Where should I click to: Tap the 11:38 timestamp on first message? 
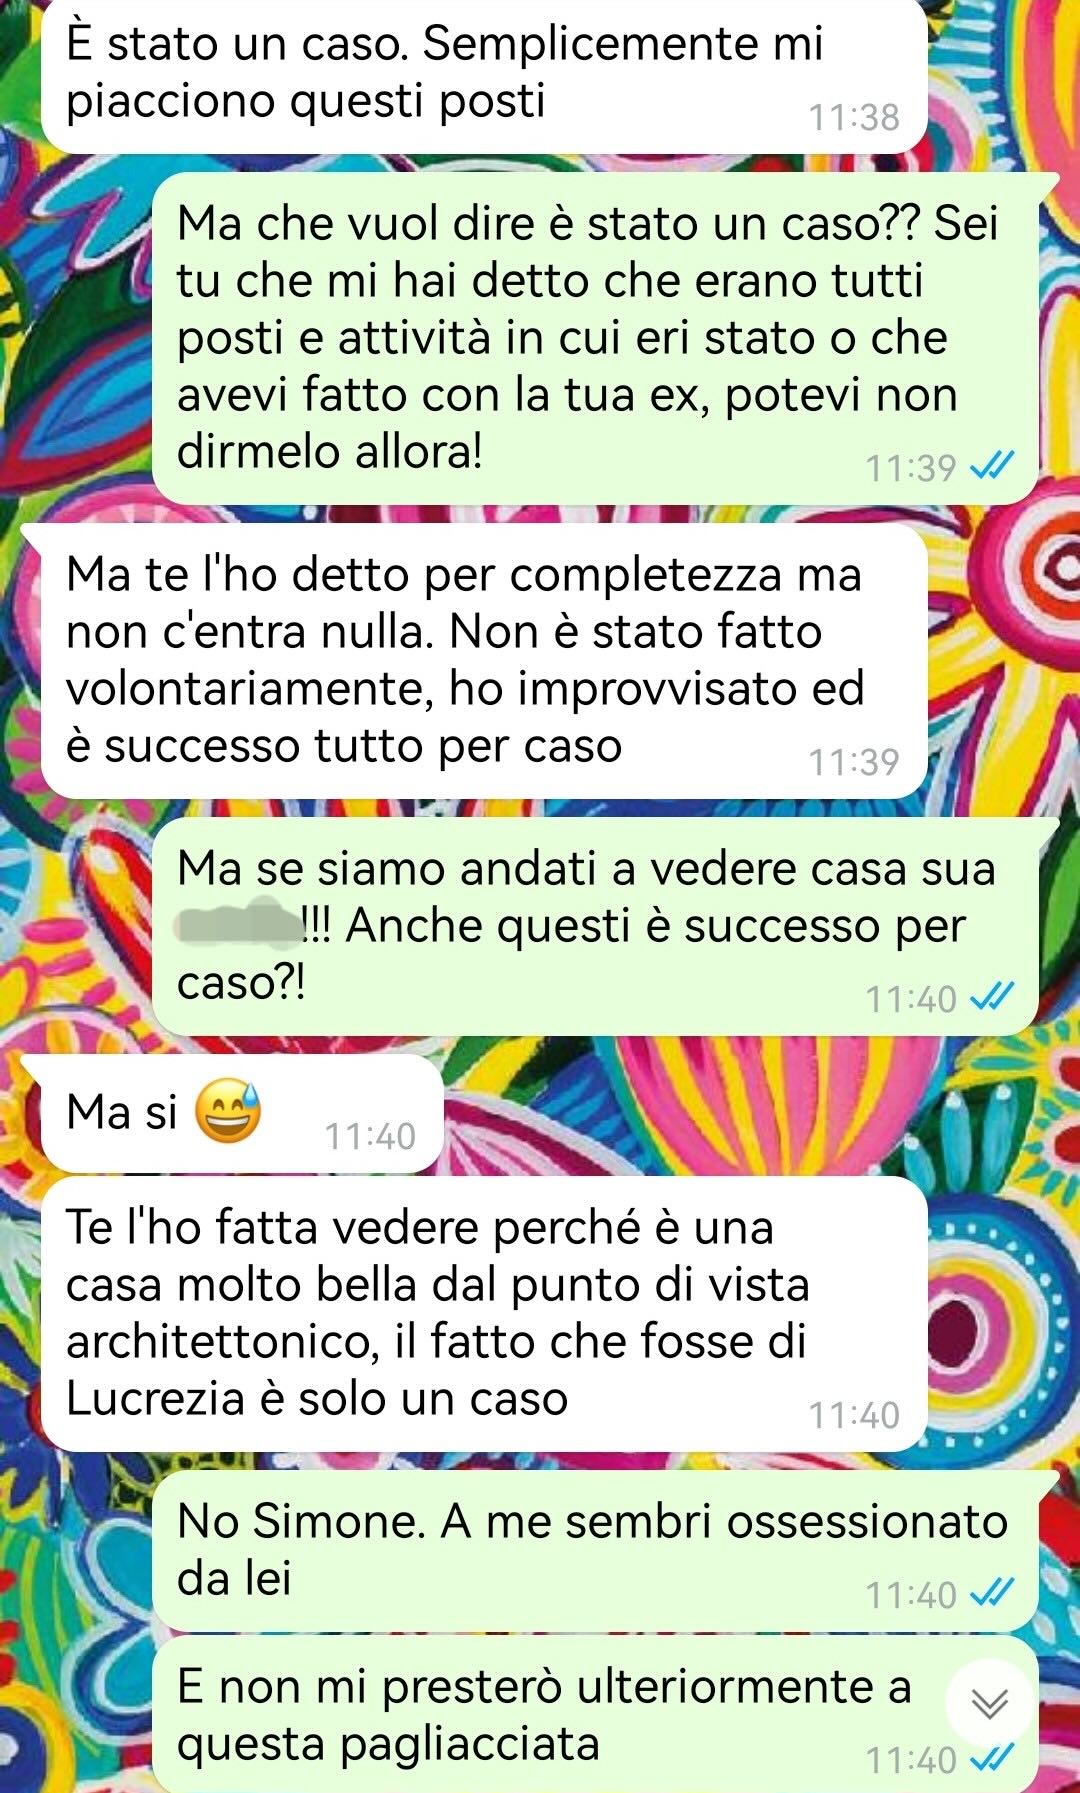854,117
